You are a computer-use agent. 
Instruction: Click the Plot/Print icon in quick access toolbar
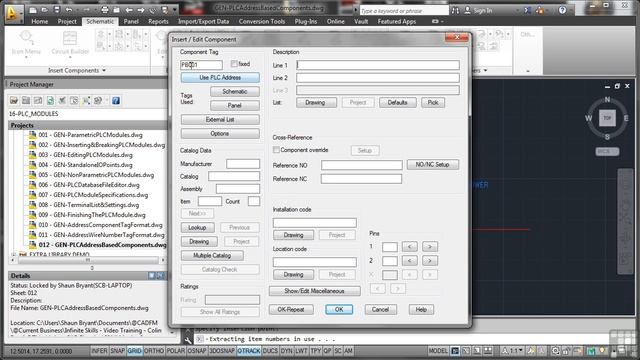(x=105, y=10)
